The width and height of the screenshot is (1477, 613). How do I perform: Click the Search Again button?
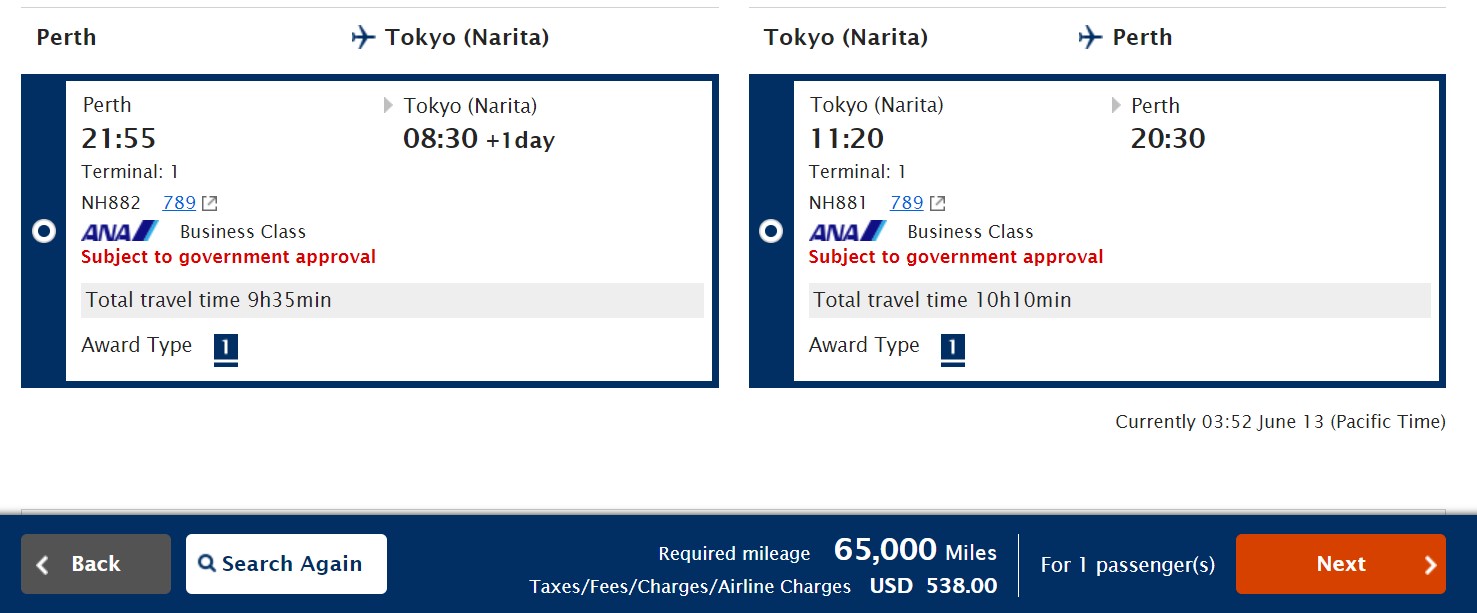(286, 564)
